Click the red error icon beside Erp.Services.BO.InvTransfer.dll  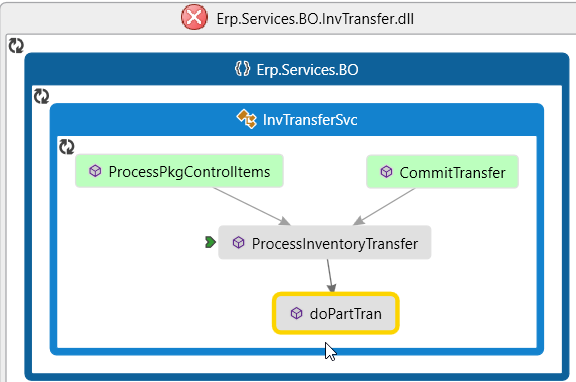click(194, 17)
